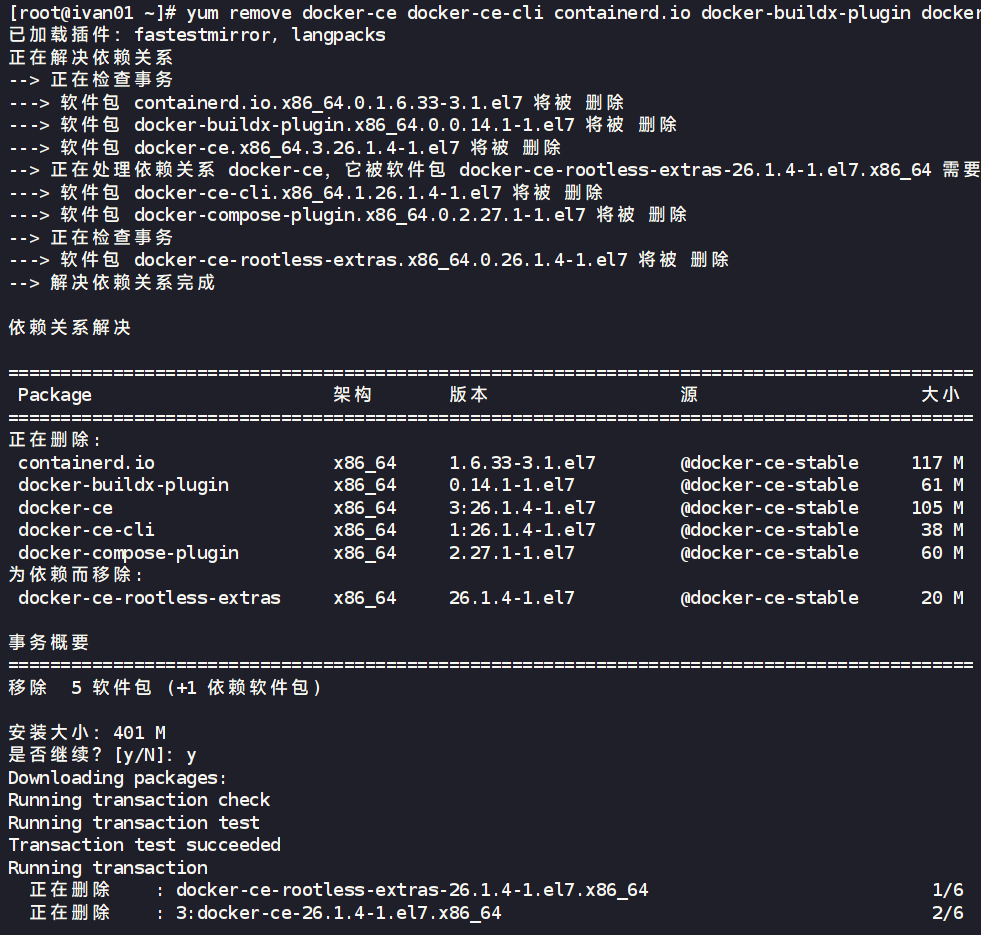This screenshot has width=981, height=935.
Task: Click the "1/6" progress counter
Action: 947,890
